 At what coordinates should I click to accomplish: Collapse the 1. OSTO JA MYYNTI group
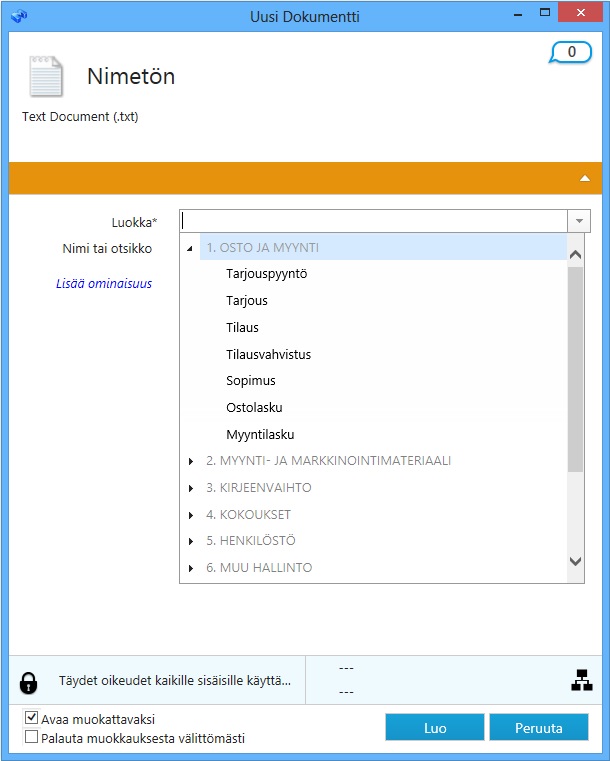coord(190,248)
